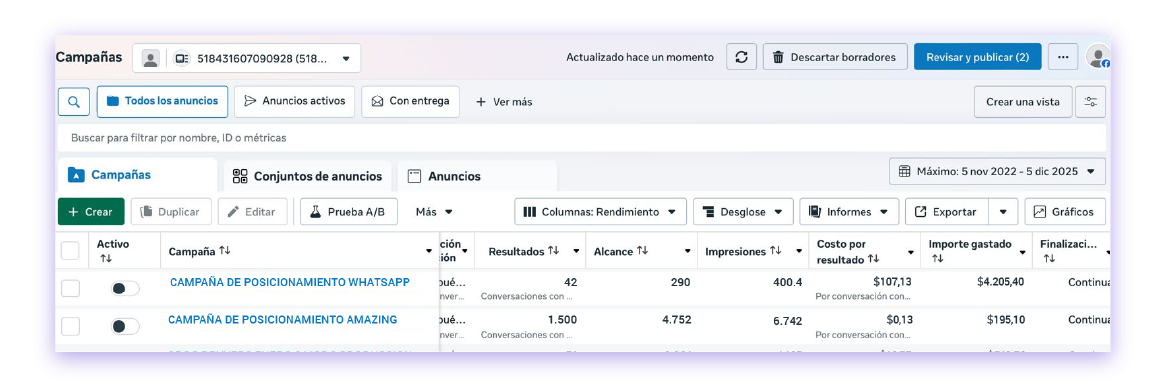Sort Resultados column with its arrows icon

553,251
